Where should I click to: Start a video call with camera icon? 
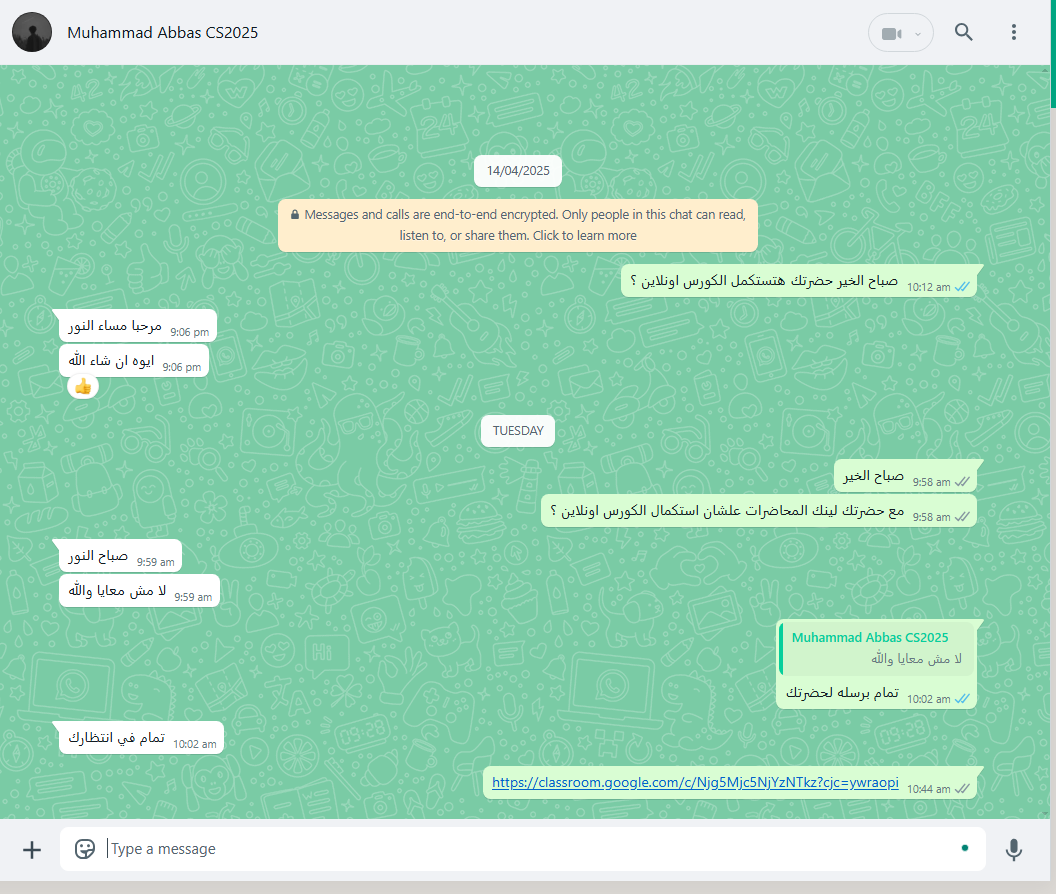pos(891,34)
